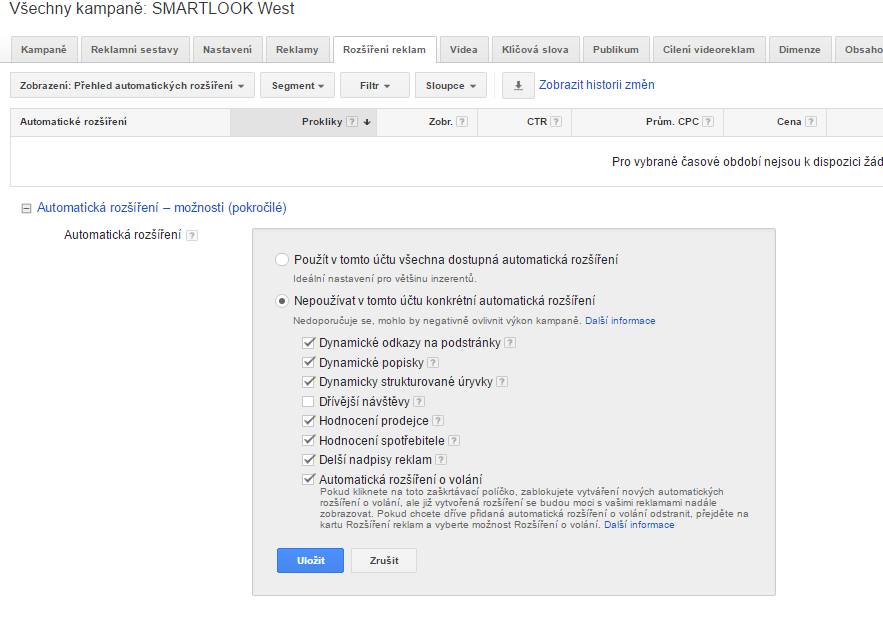The image size is (883, 634).
Task: Switch to the Klíčová slova tab
Action: pos(535,50)
